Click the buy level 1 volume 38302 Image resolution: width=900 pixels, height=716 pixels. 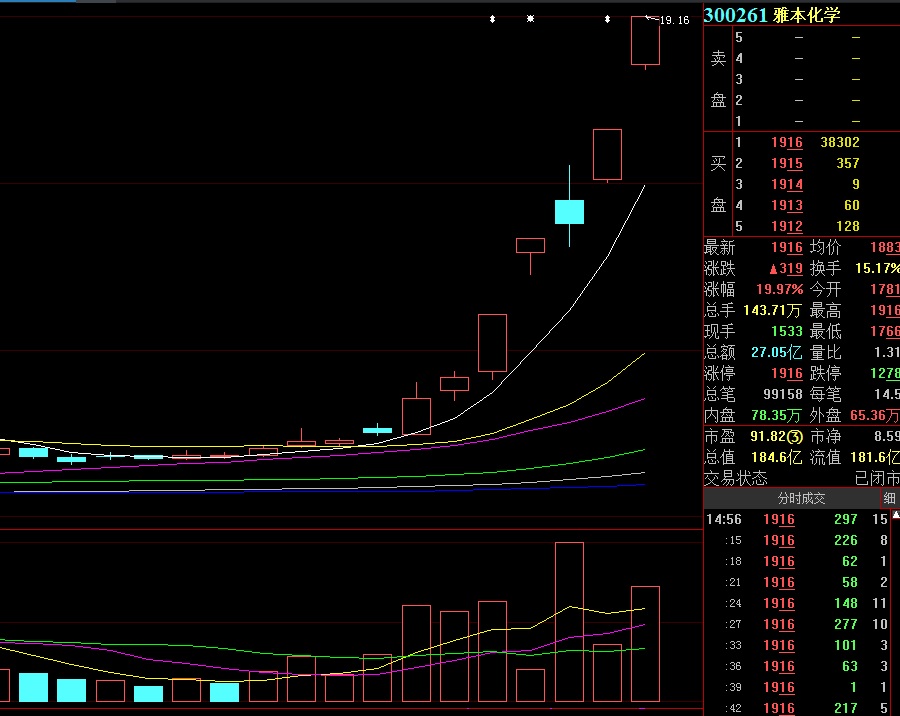coord(839,143)
